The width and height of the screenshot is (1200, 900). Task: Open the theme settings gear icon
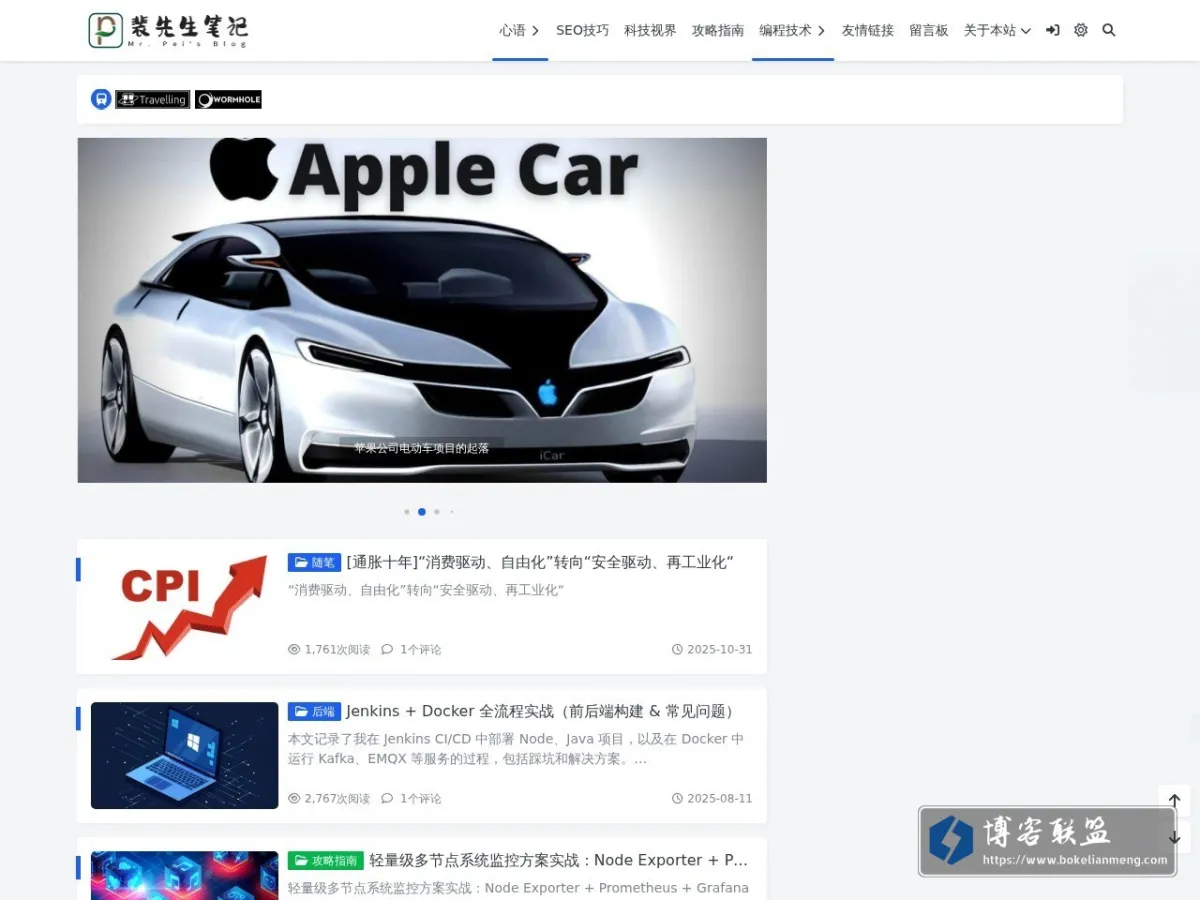(x=1081, y=30)
